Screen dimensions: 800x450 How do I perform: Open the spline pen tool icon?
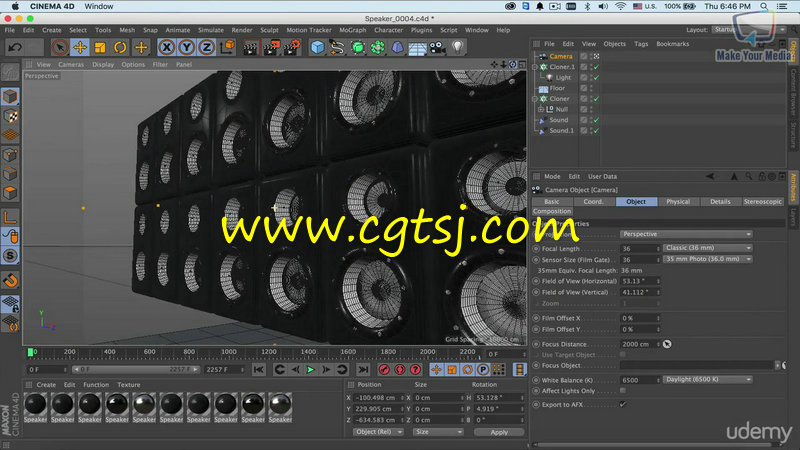pyautogui.click(x=337, y=47)
